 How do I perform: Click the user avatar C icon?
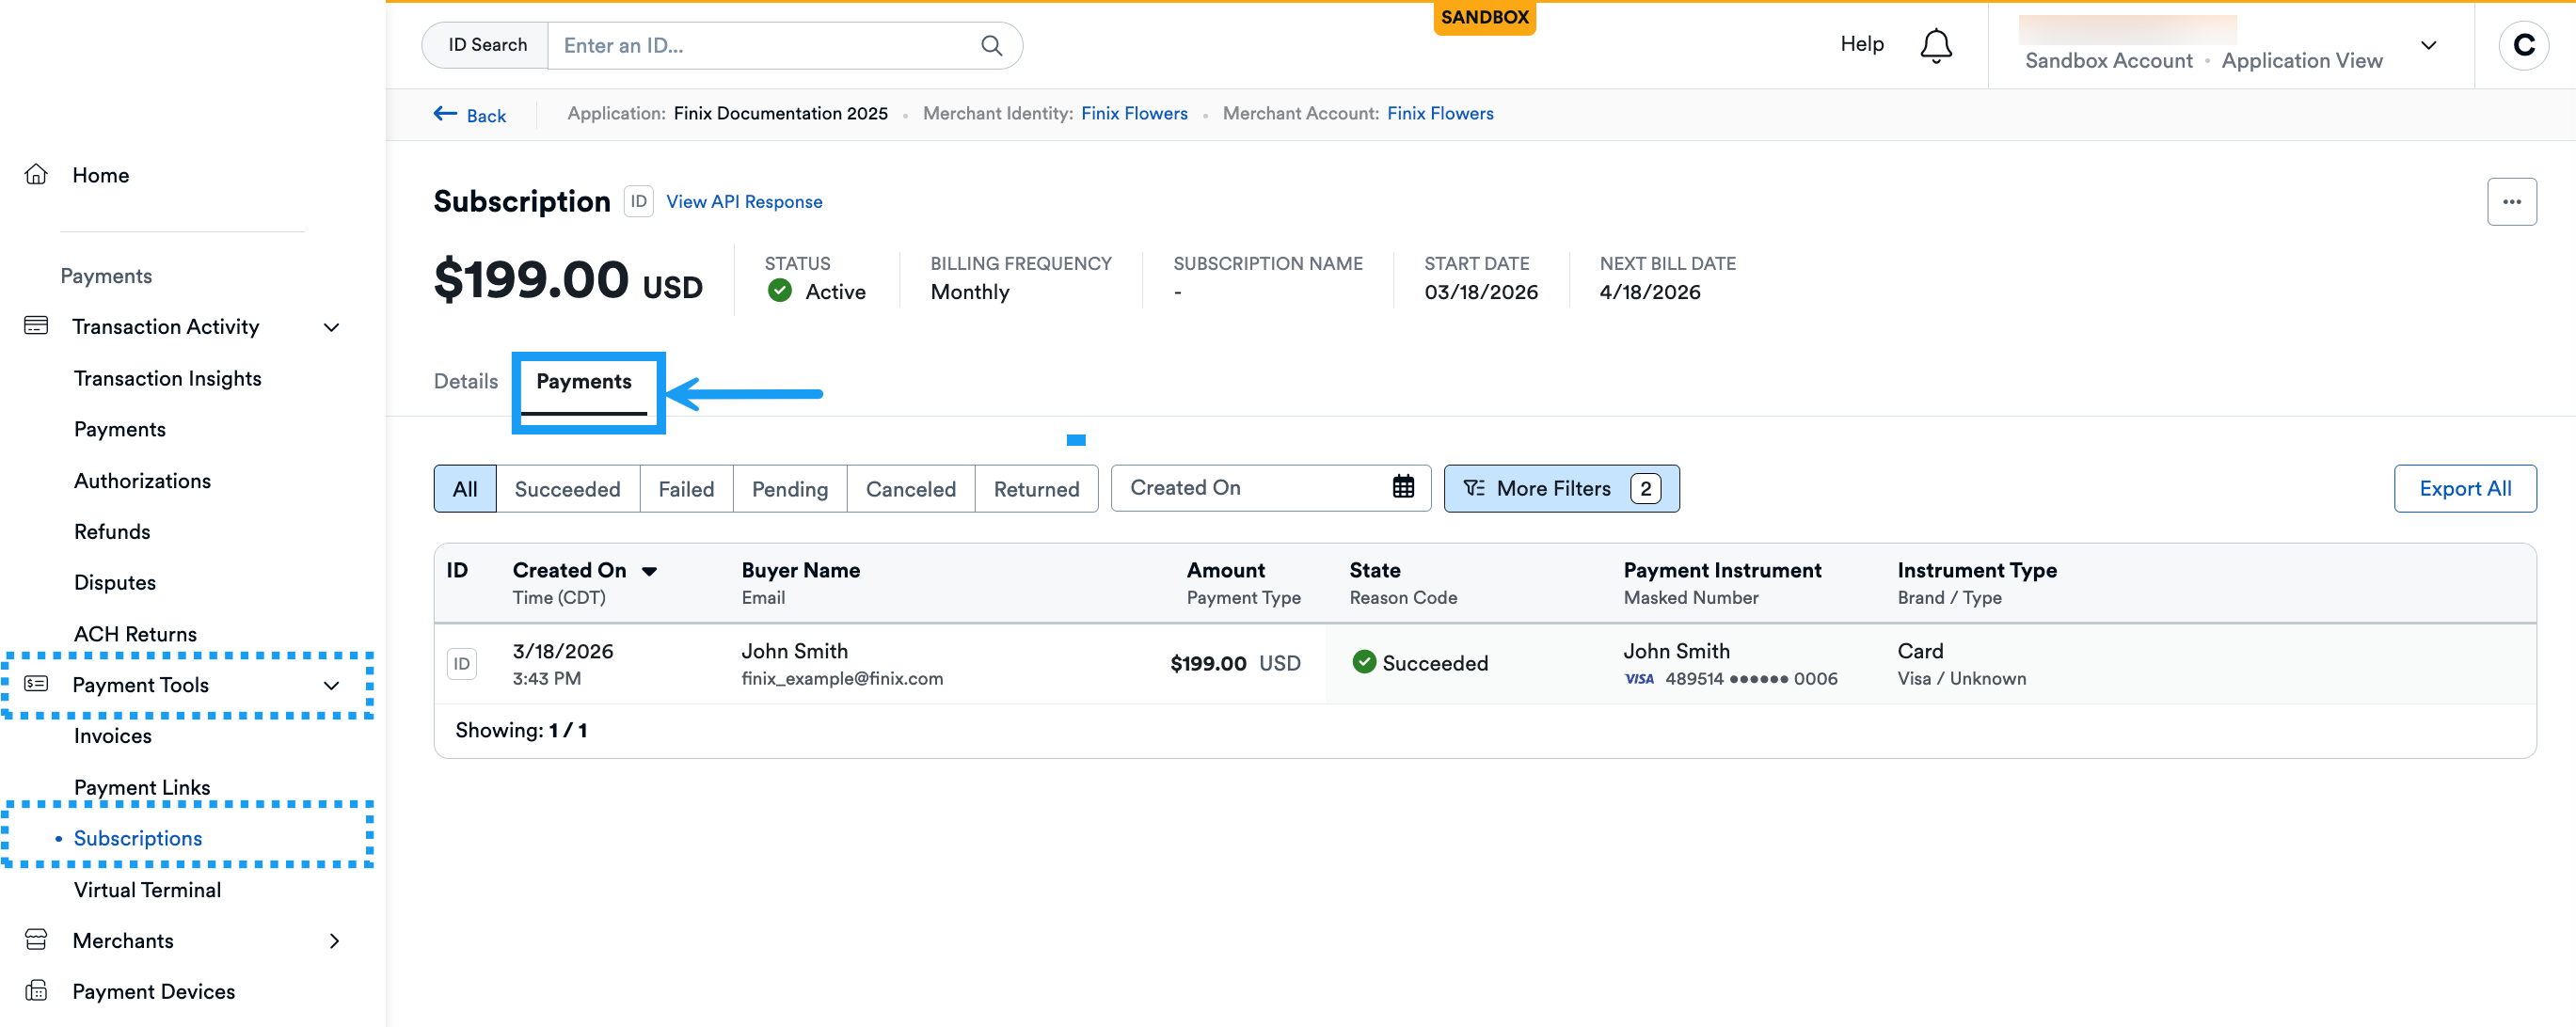click(x=2522, y=45)
